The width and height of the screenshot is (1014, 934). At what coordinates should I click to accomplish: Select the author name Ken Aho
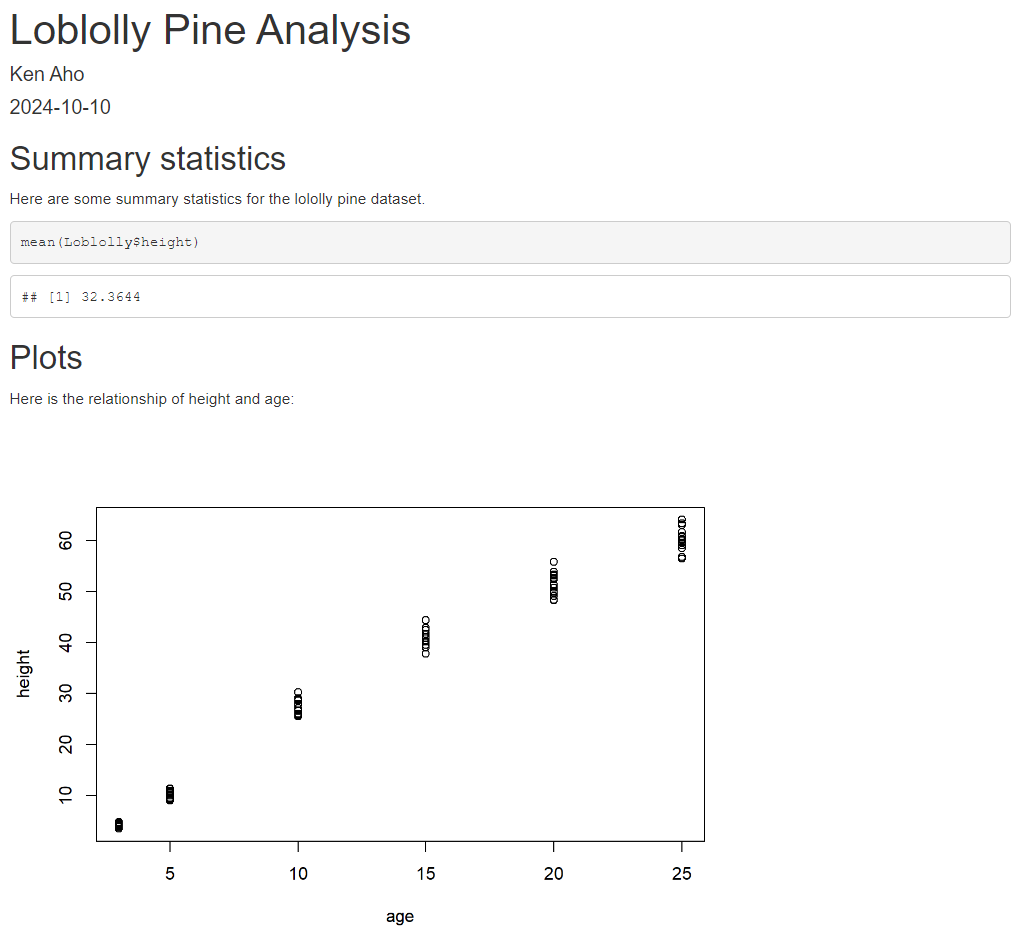47,74
